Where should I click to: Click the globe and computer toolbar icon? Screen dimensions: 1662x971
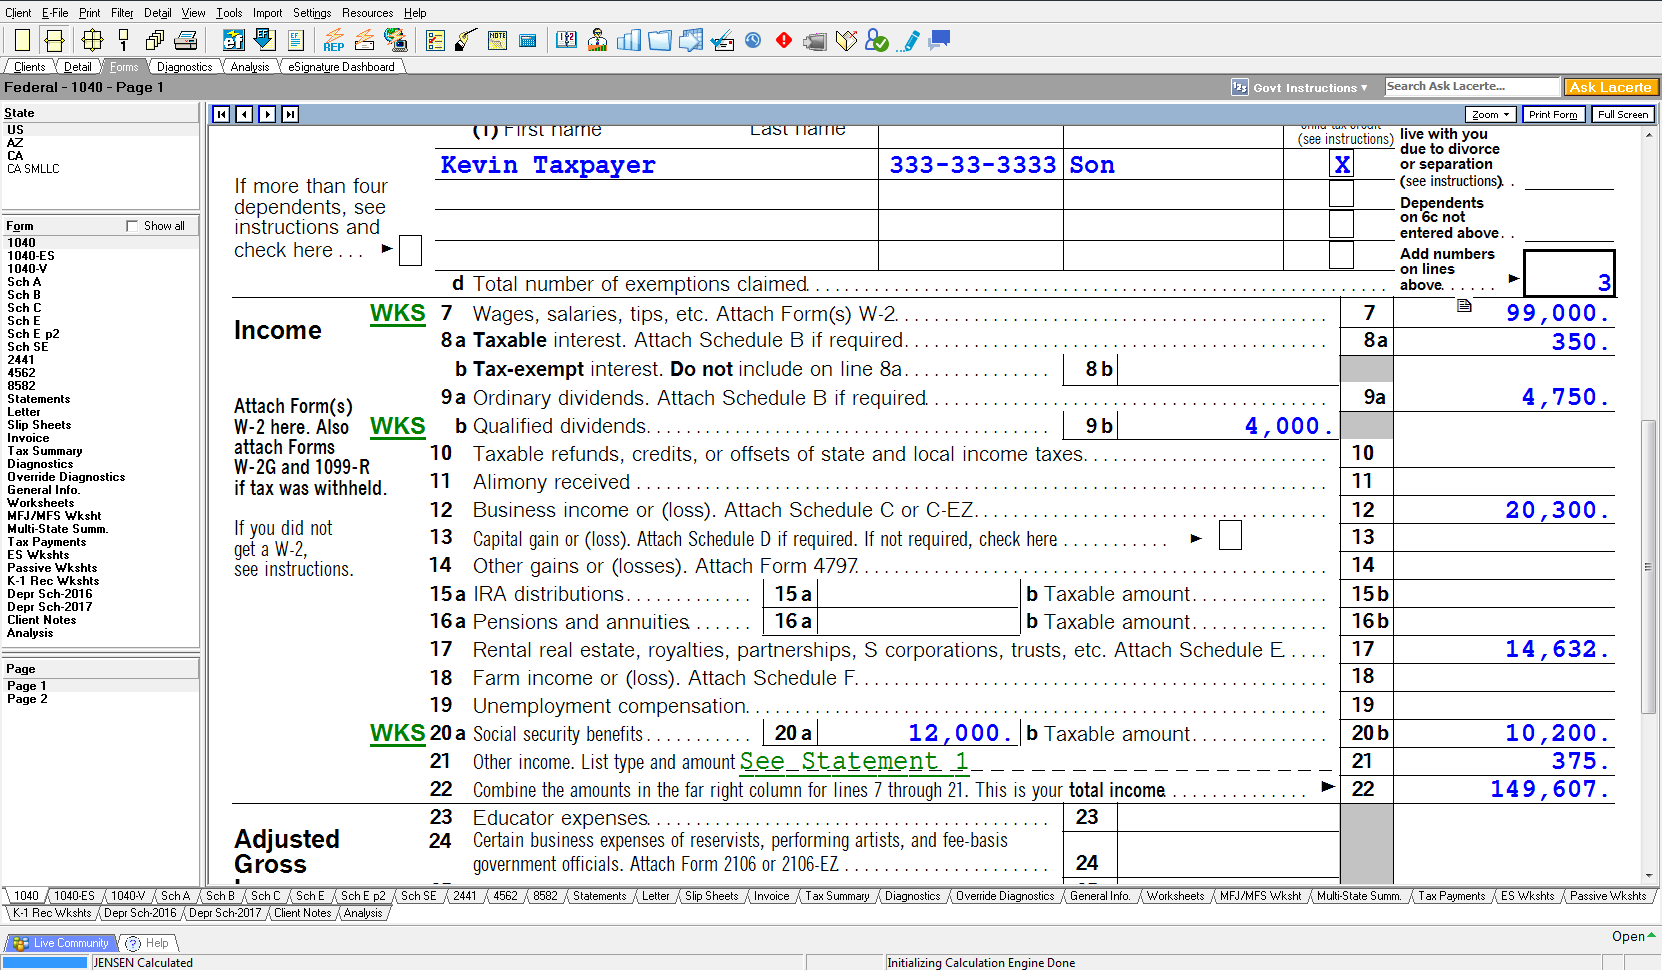coord(396,40)
